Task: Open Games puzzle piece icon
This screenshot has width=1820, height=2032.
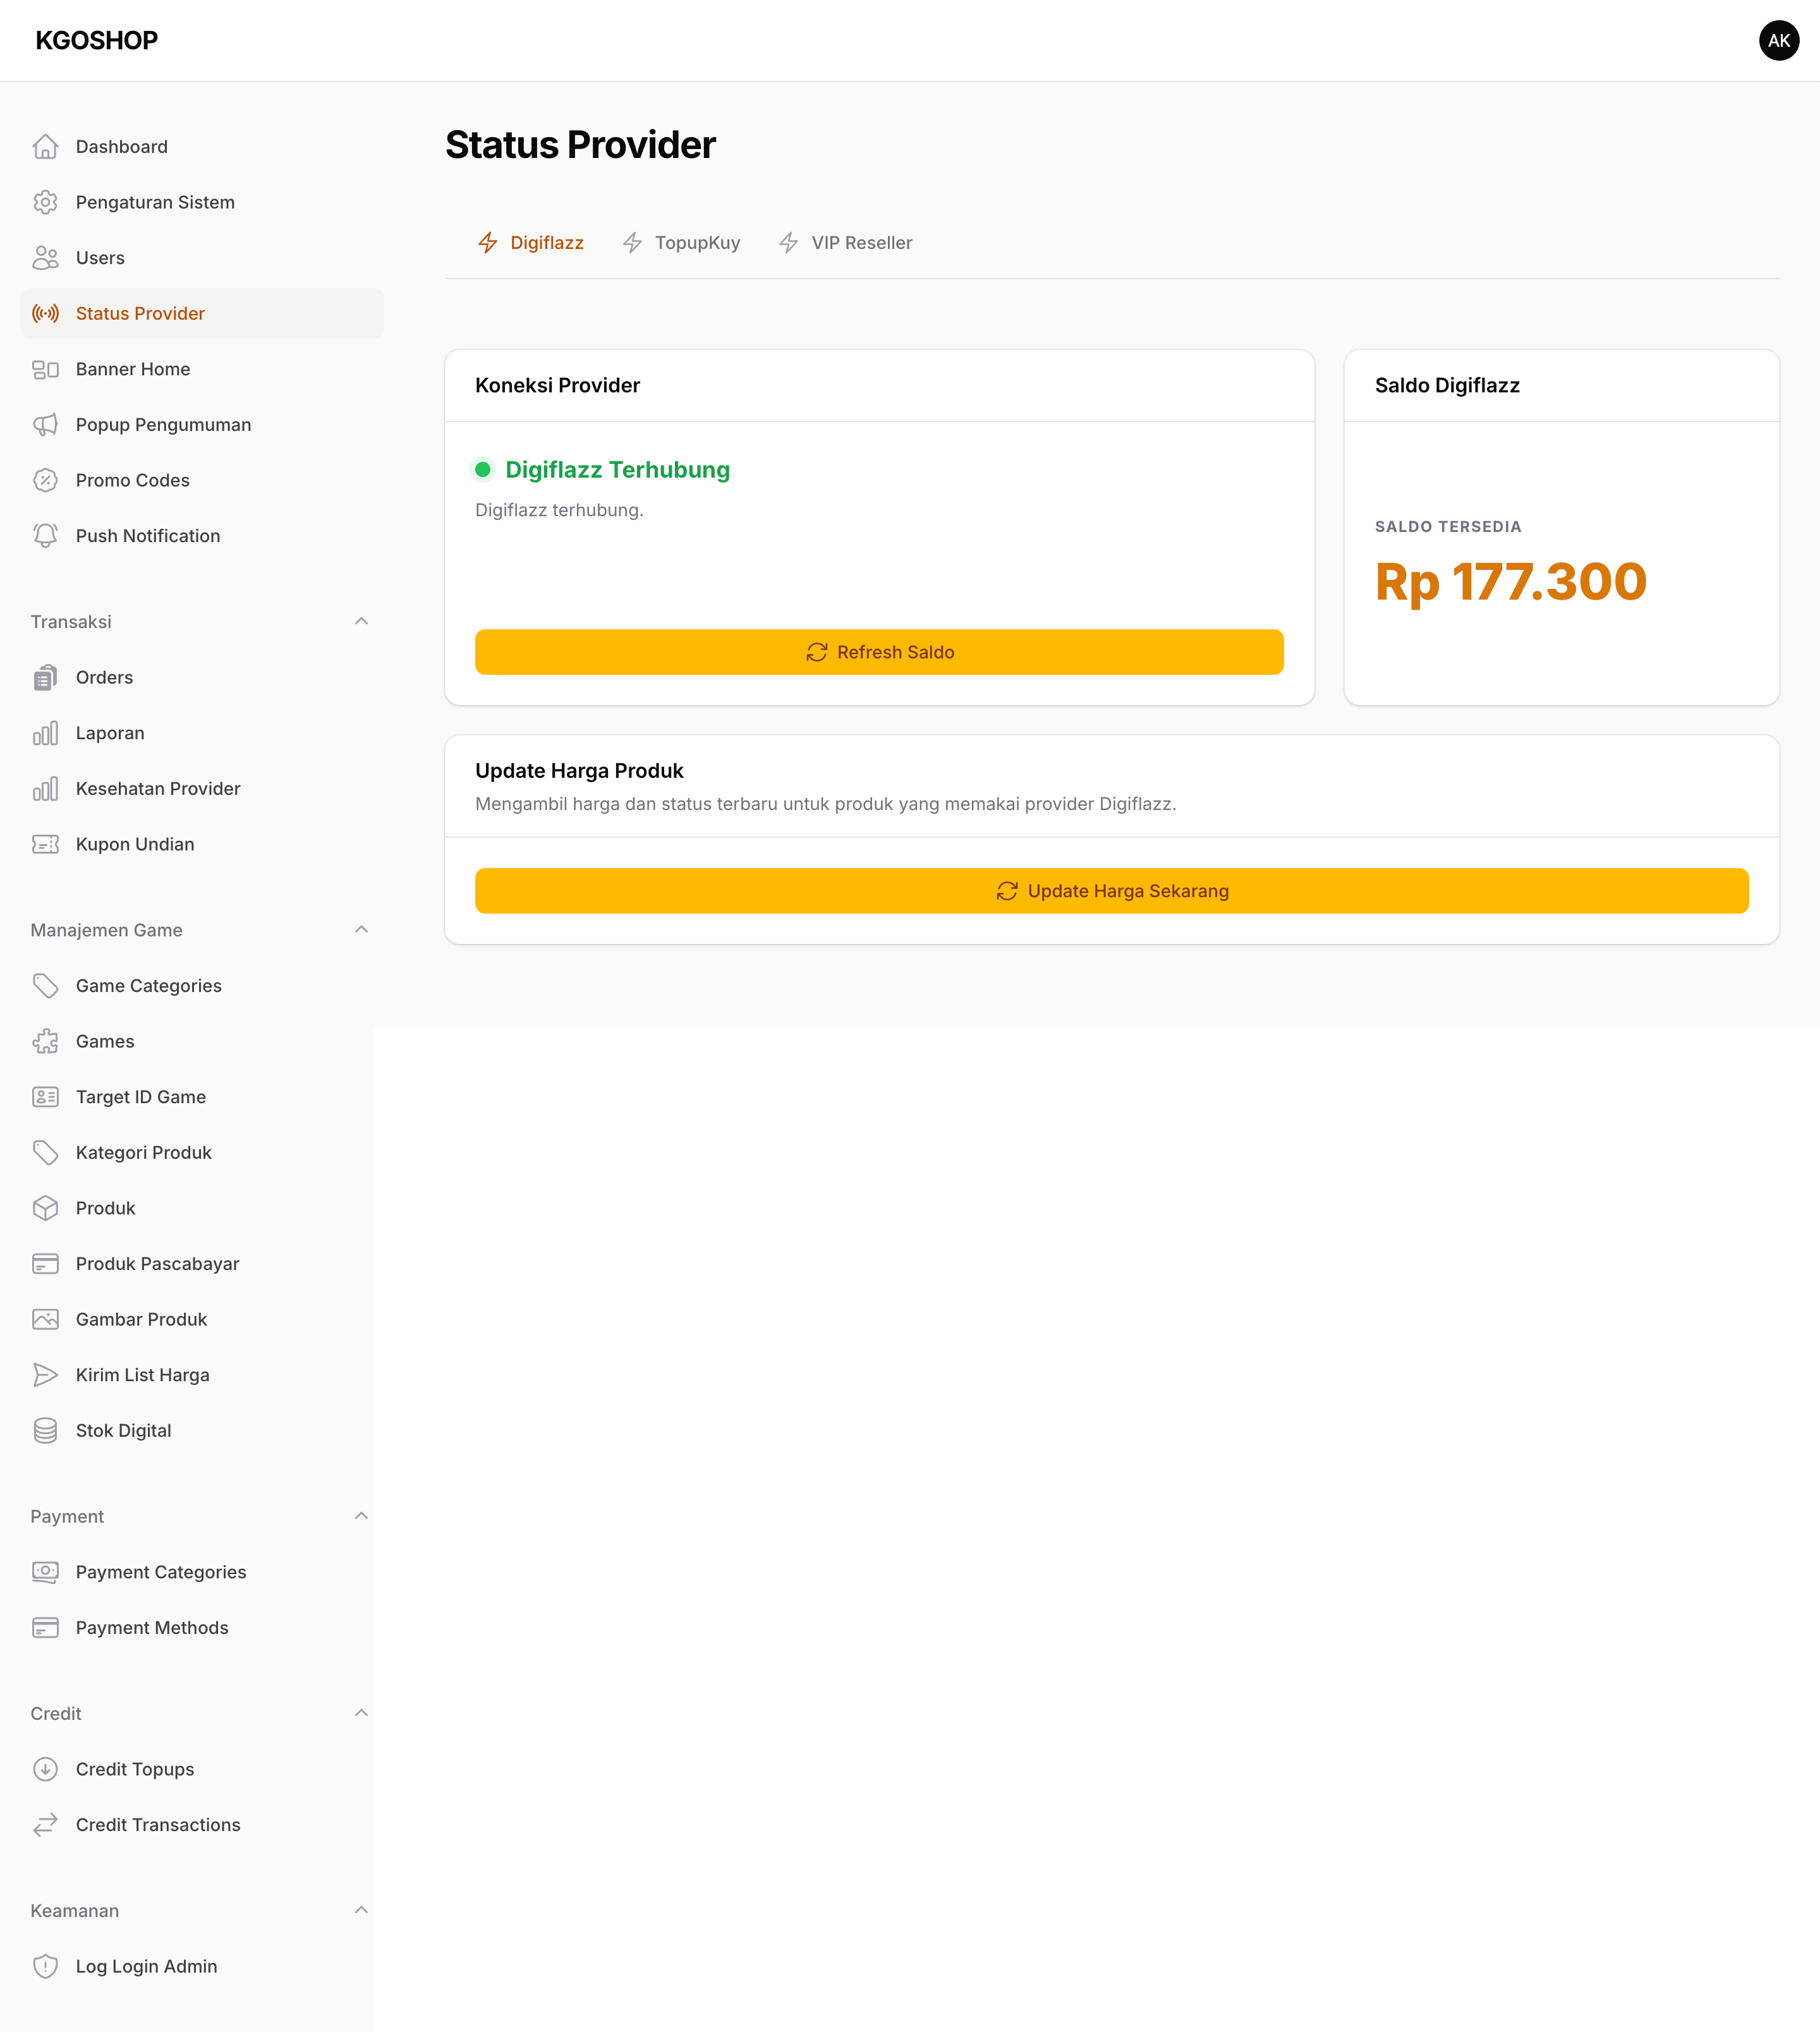Action: 45,1041
